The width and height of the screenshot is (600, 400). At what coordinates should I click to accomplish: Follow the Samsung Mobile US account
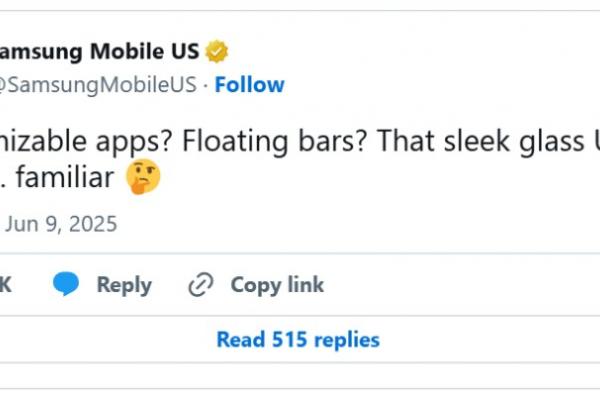(249, 85)
